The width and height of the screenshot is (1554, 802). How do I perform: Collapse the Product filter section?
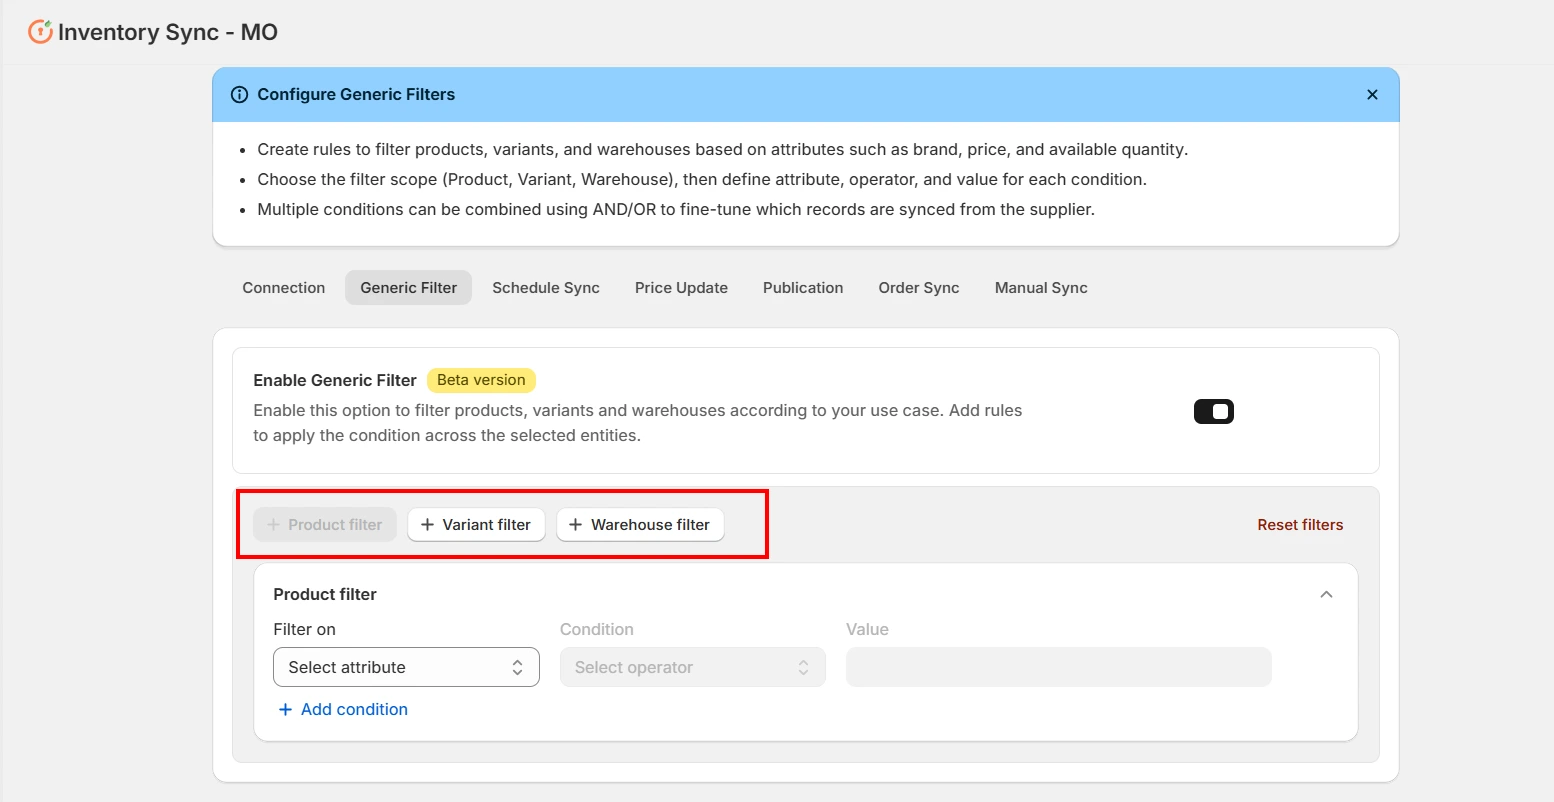coord(1326,593)
